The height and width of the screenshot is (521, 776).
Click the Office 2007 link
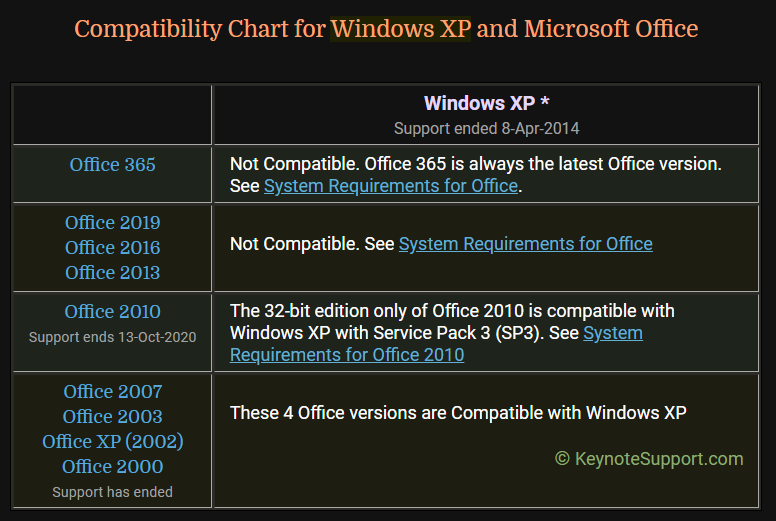click(112, 392)
